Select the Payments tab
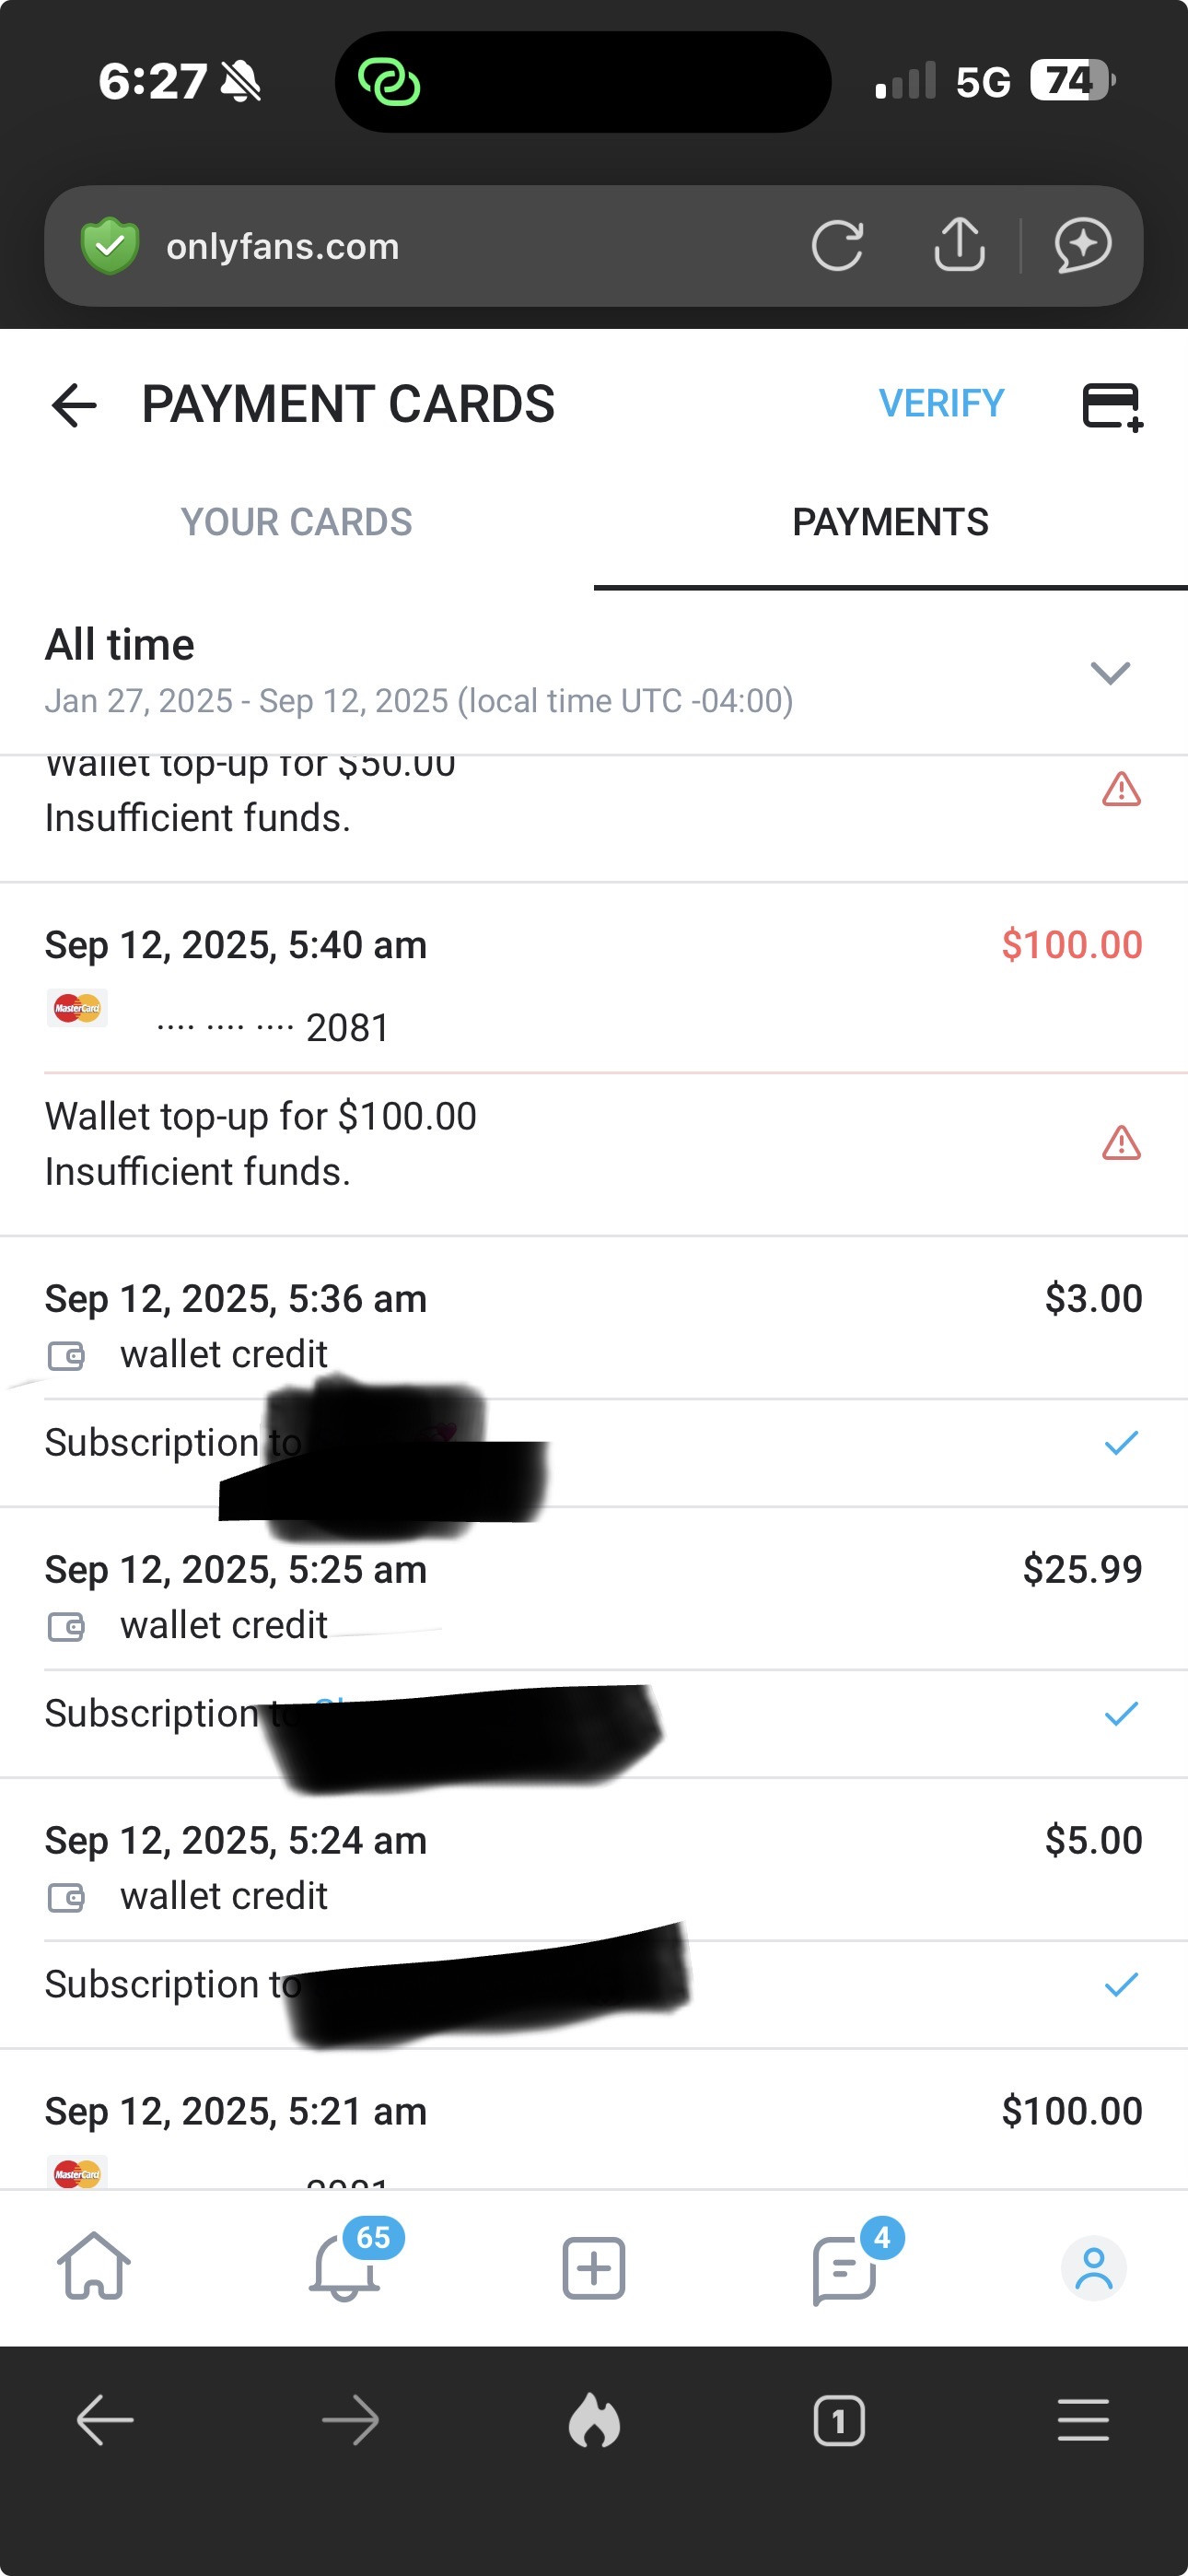The image size is (1188, 2576). [890, 523]
